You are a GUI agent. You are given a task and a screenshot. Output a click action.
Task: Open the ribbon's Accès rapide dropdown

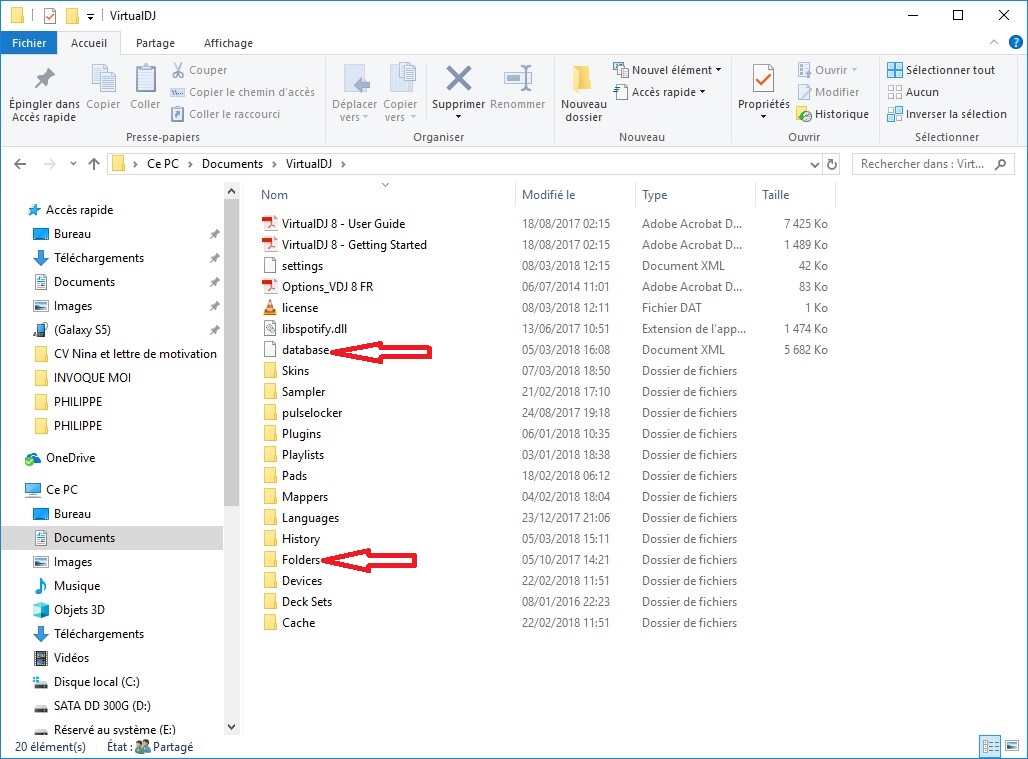(x=660, y=92)
